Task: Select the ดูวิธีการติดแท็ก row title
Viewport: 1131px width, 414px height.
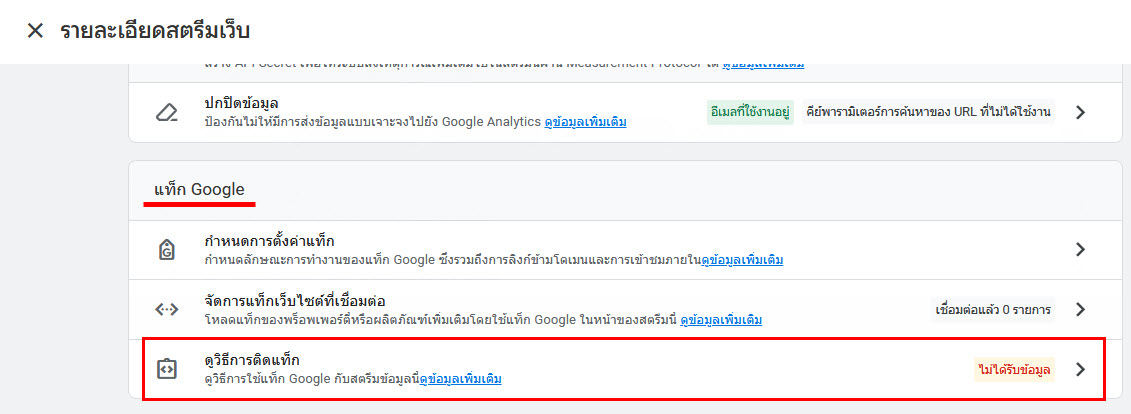Action: point(252,359)
